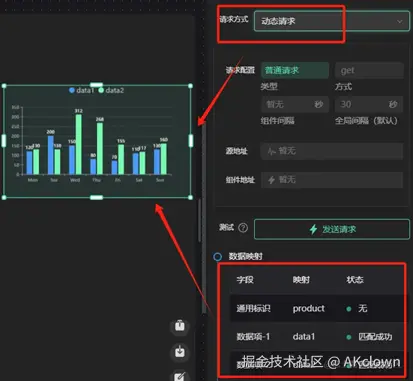Click the blue bar labeled 200
The image size is (413, 381).
coord(51,155)
